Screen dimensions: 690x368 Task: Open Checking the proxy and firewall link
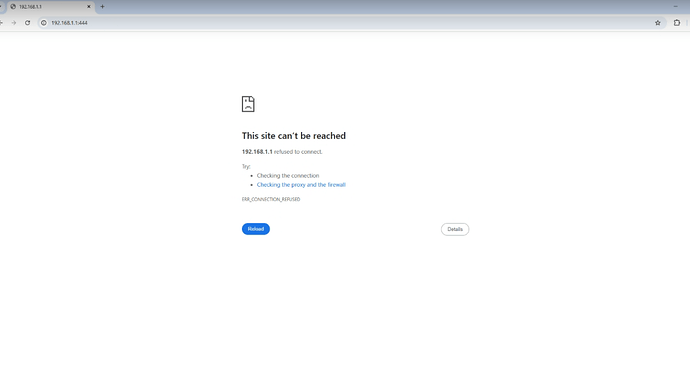tap(301, 185)
